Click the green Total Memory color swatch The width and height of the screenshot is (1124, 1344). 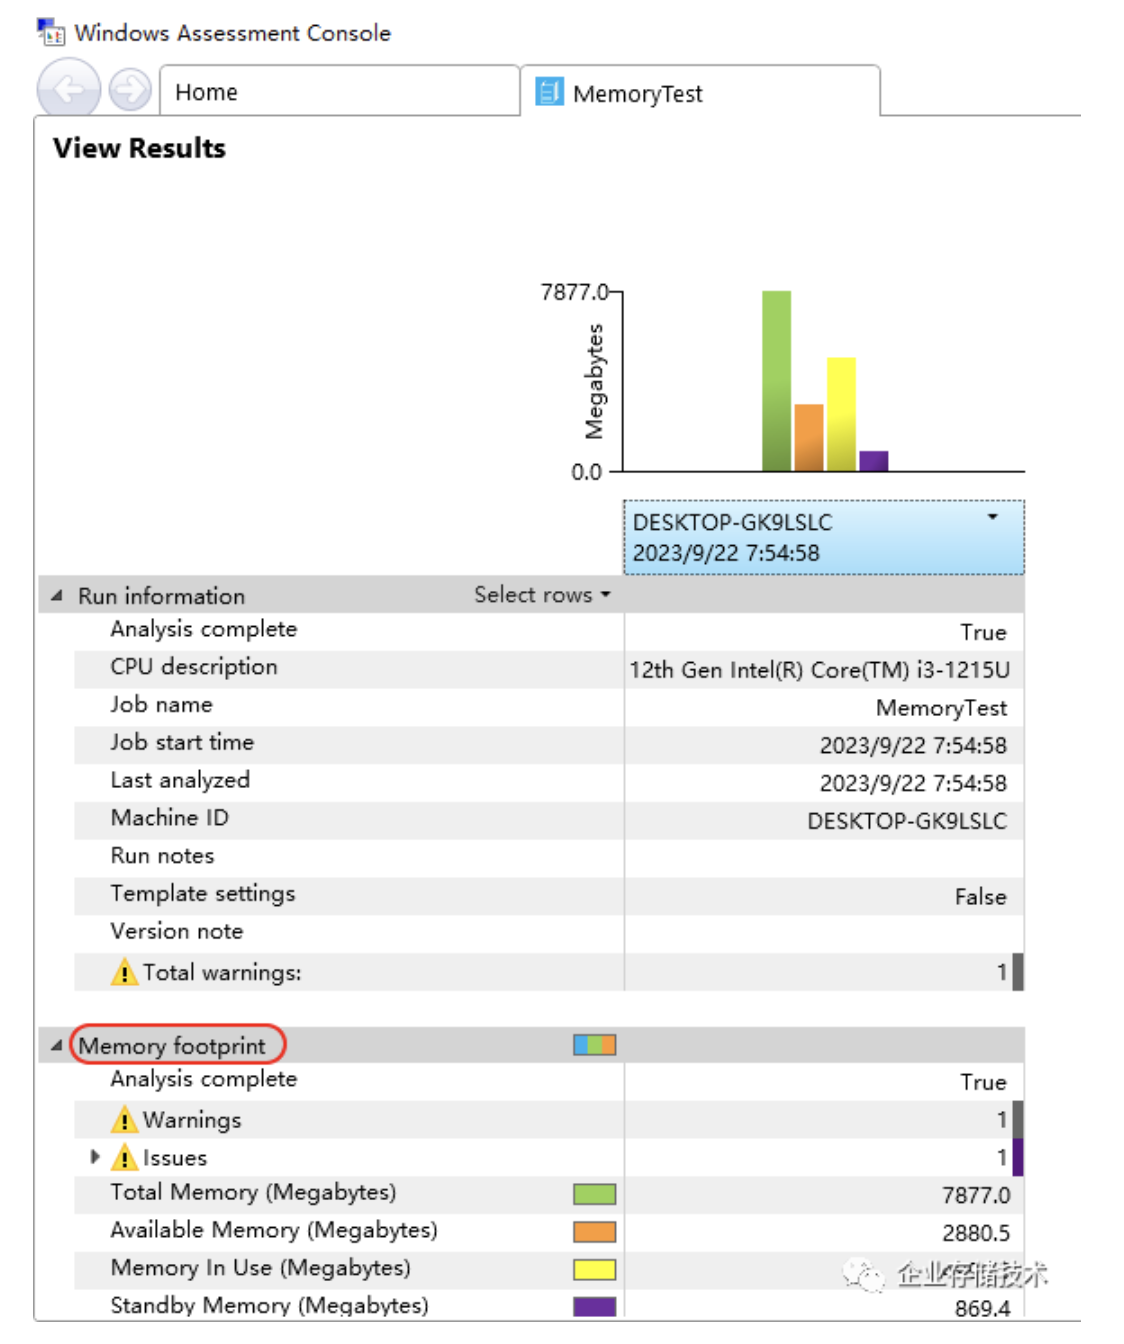(x=594, y=1194)
